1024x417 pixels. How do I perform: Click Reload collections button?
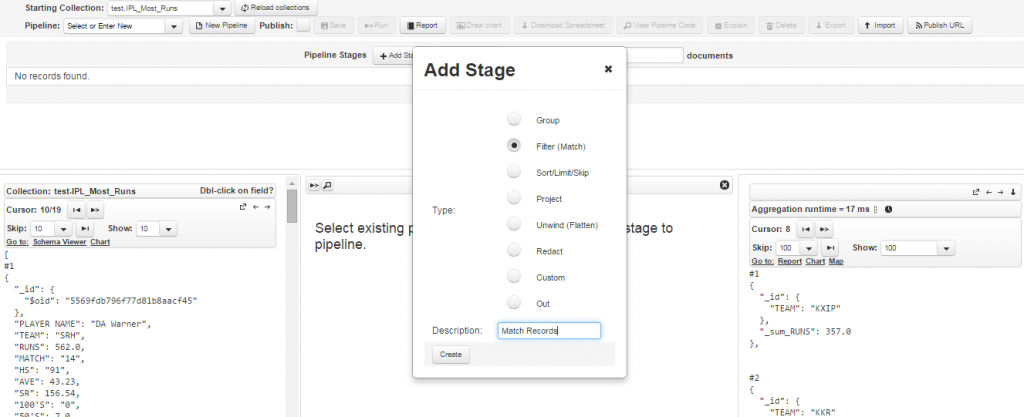[275, 8]
